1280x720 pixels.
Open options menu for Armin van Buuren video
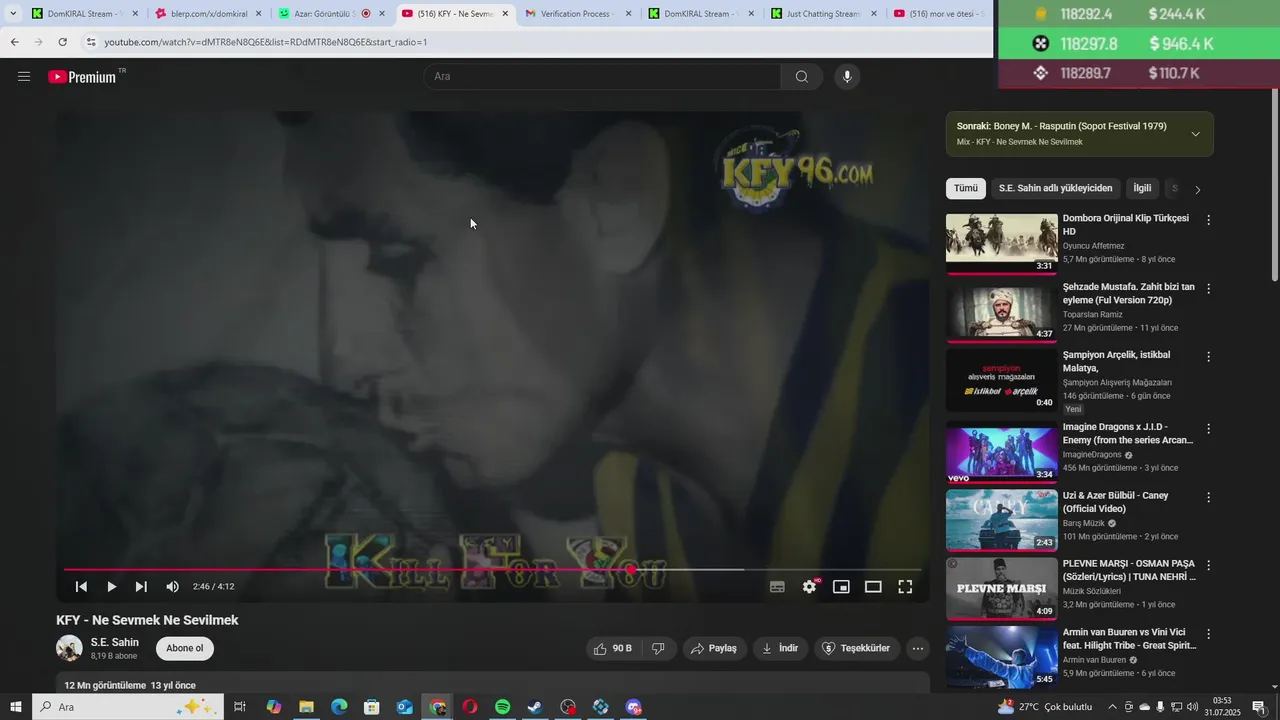click(x=1208, y=635)
